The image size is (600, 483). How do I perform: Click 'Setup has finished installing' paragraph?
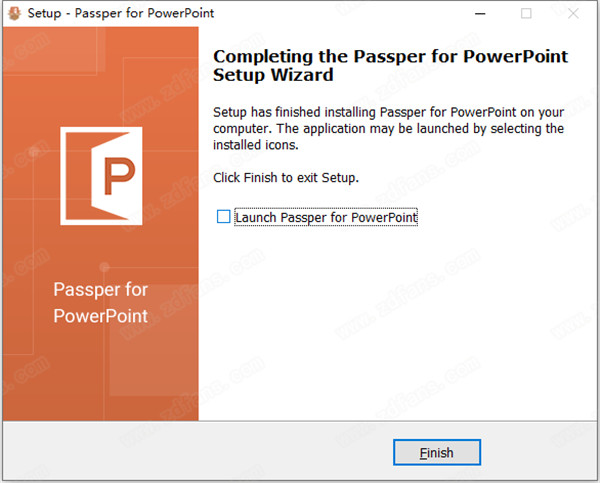pos(388,129)
